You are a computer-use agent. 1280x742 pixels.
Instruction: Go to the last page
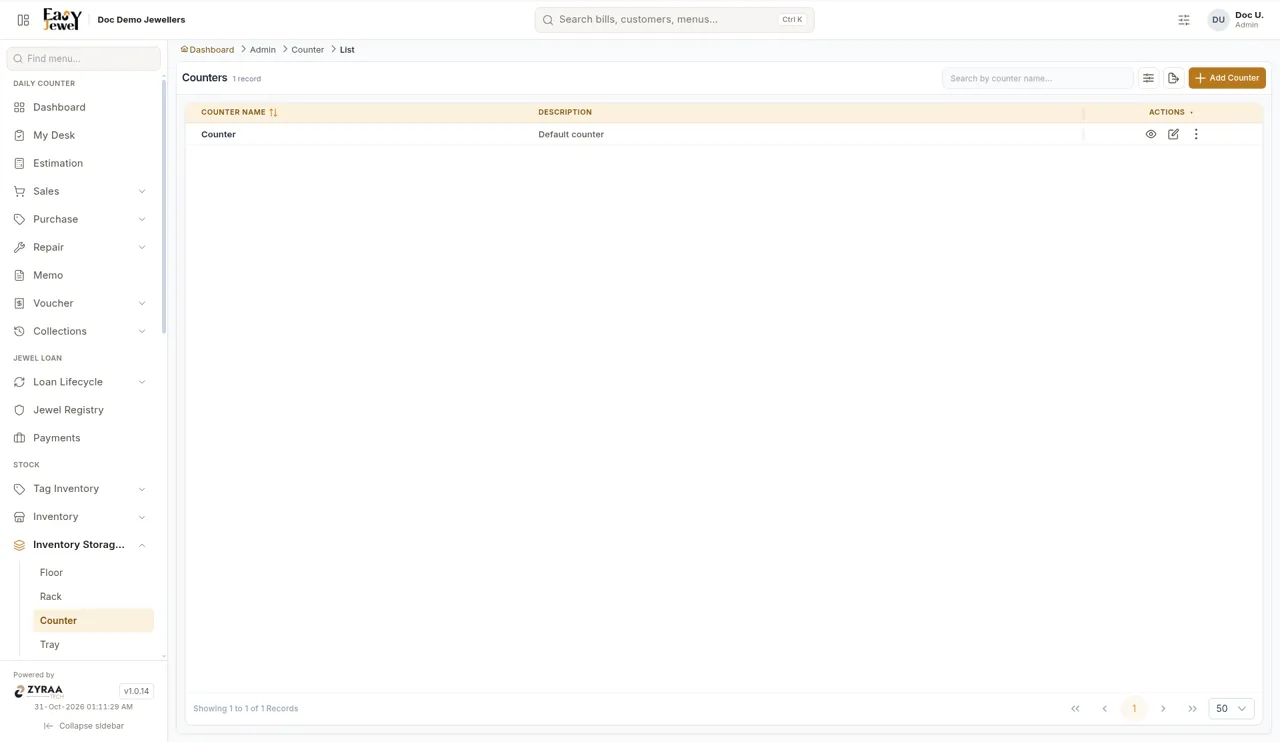1192,708
